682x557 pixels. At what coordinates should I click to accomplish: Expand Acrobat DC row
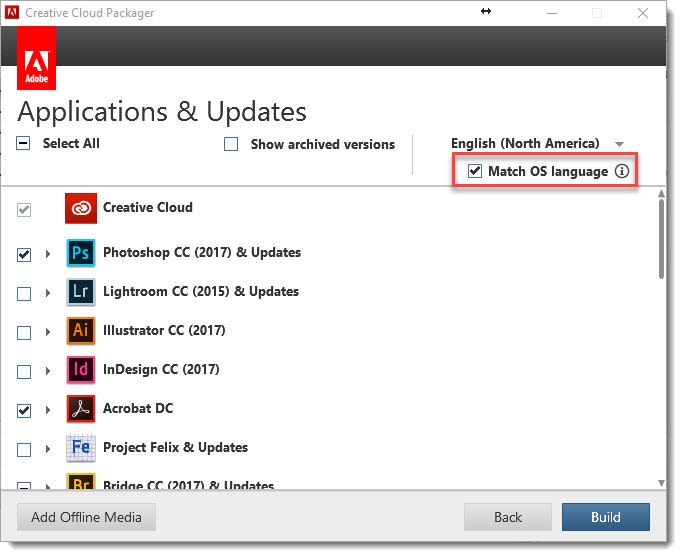(x=48, y=410)
